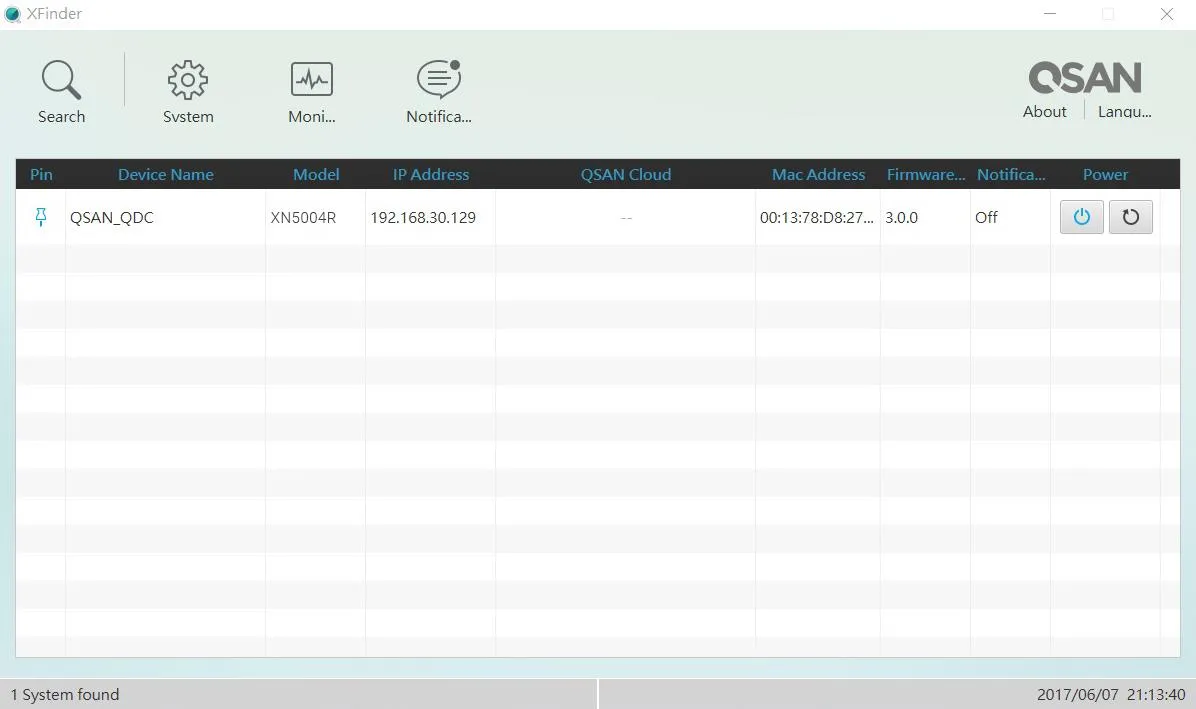Sort by Model column header

(x=316, y=175)
